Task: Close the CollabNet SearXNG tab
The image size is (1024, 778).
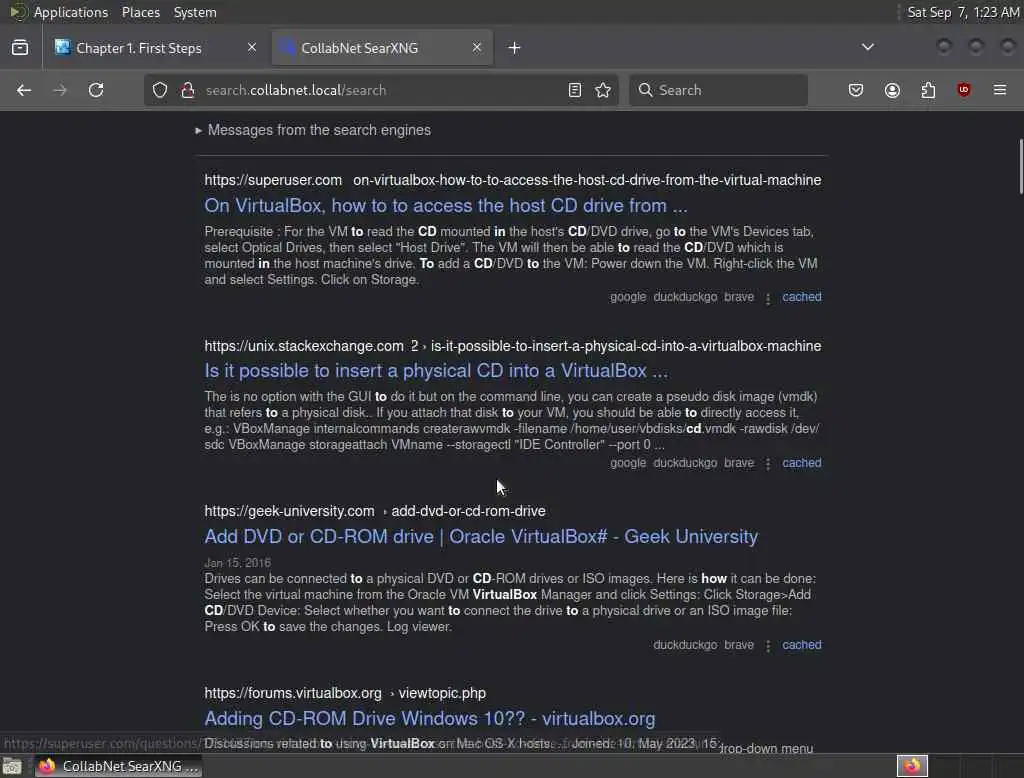Action: [477, 47]
